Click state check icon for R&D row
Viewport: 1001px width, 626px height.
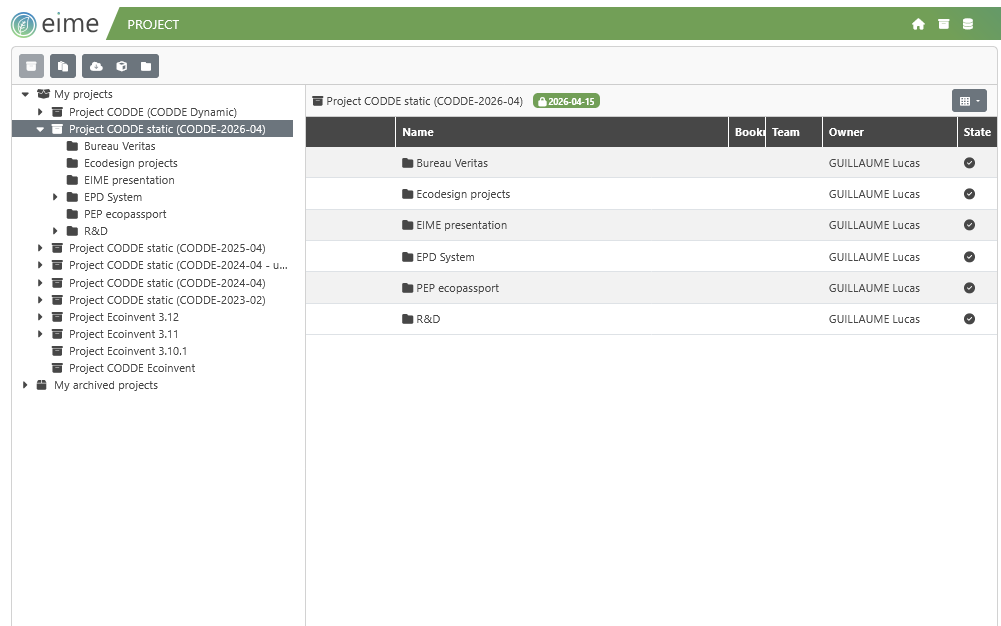(969, 318)
